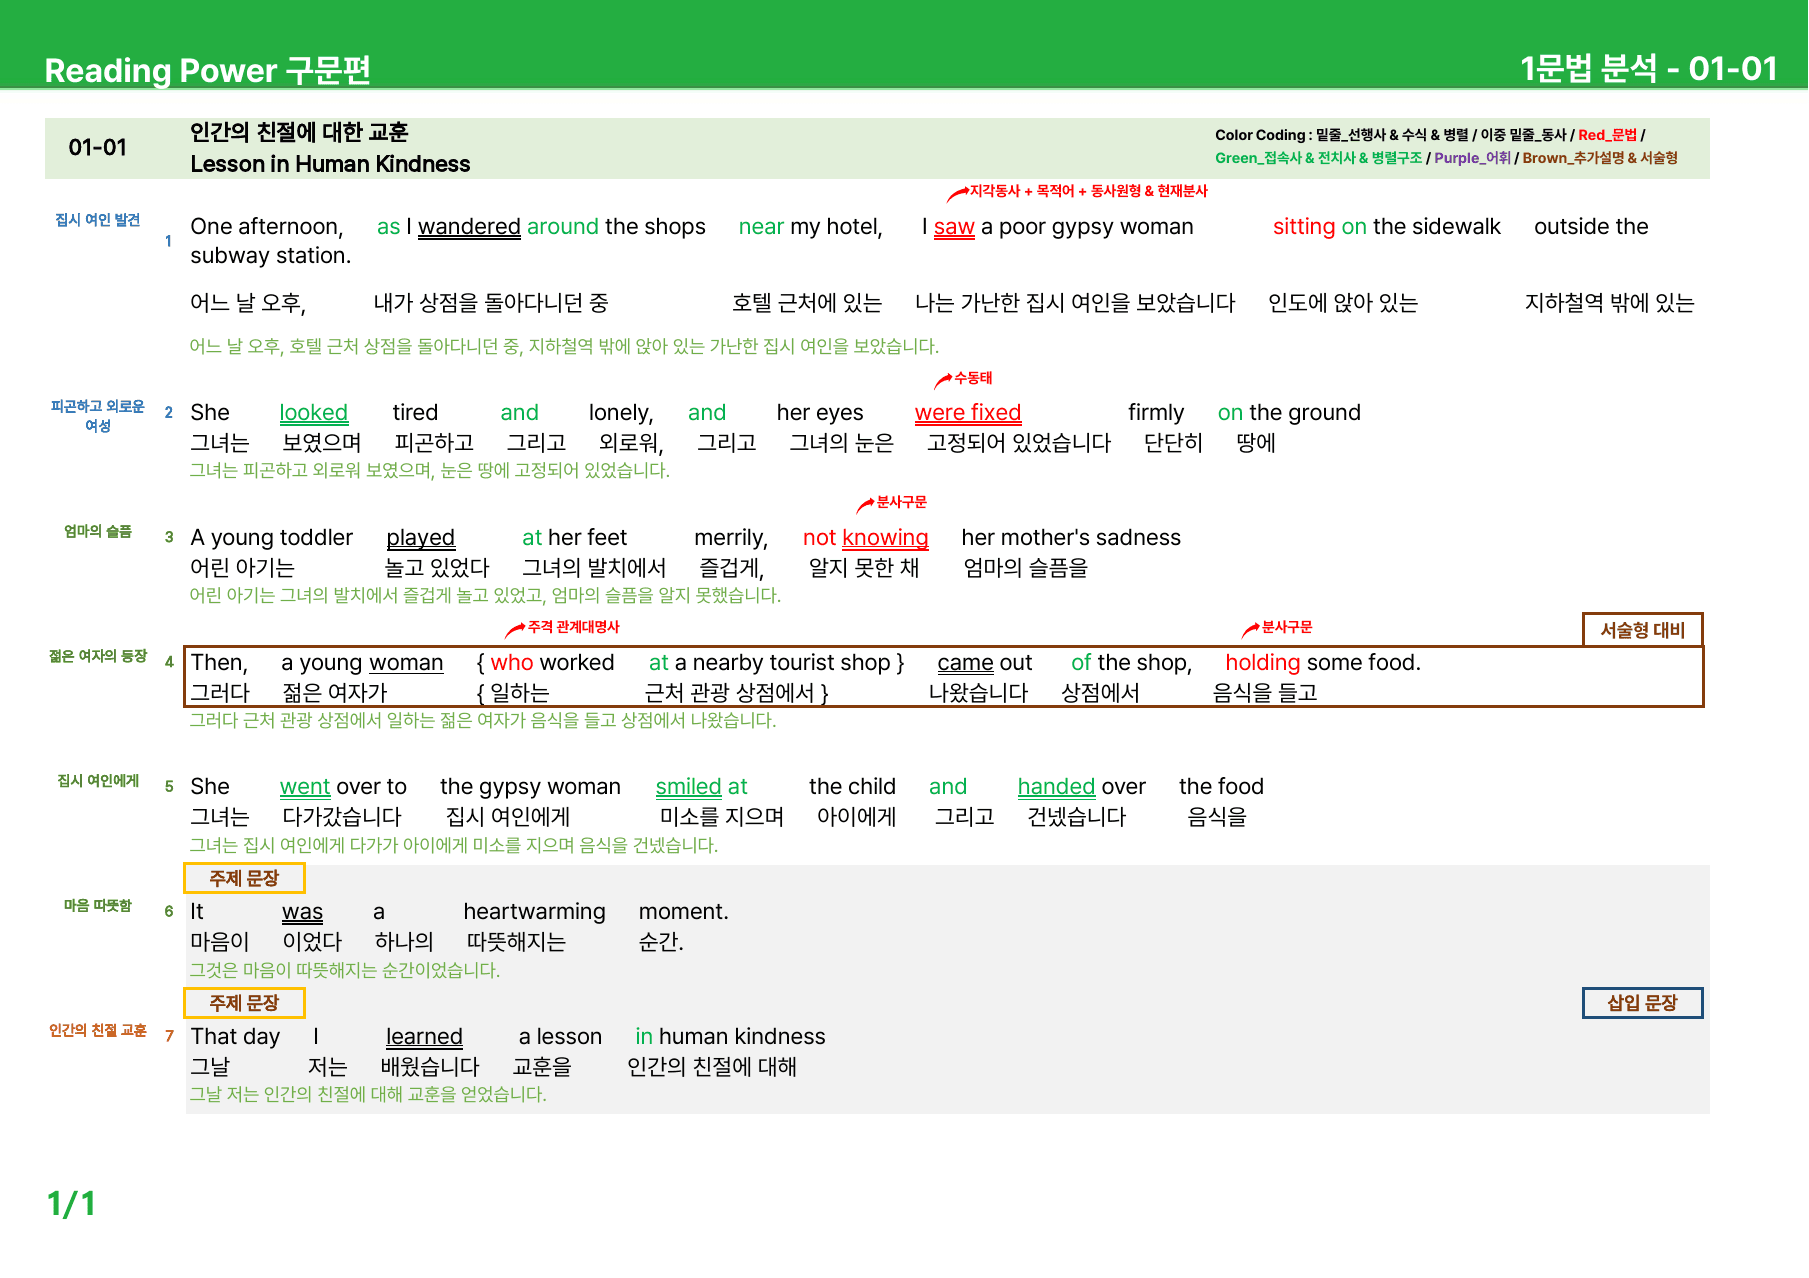Click the '분사구문' note above 'not knowing'
The width and height of the screenshot is (1809, 1278).
[901, 502]
